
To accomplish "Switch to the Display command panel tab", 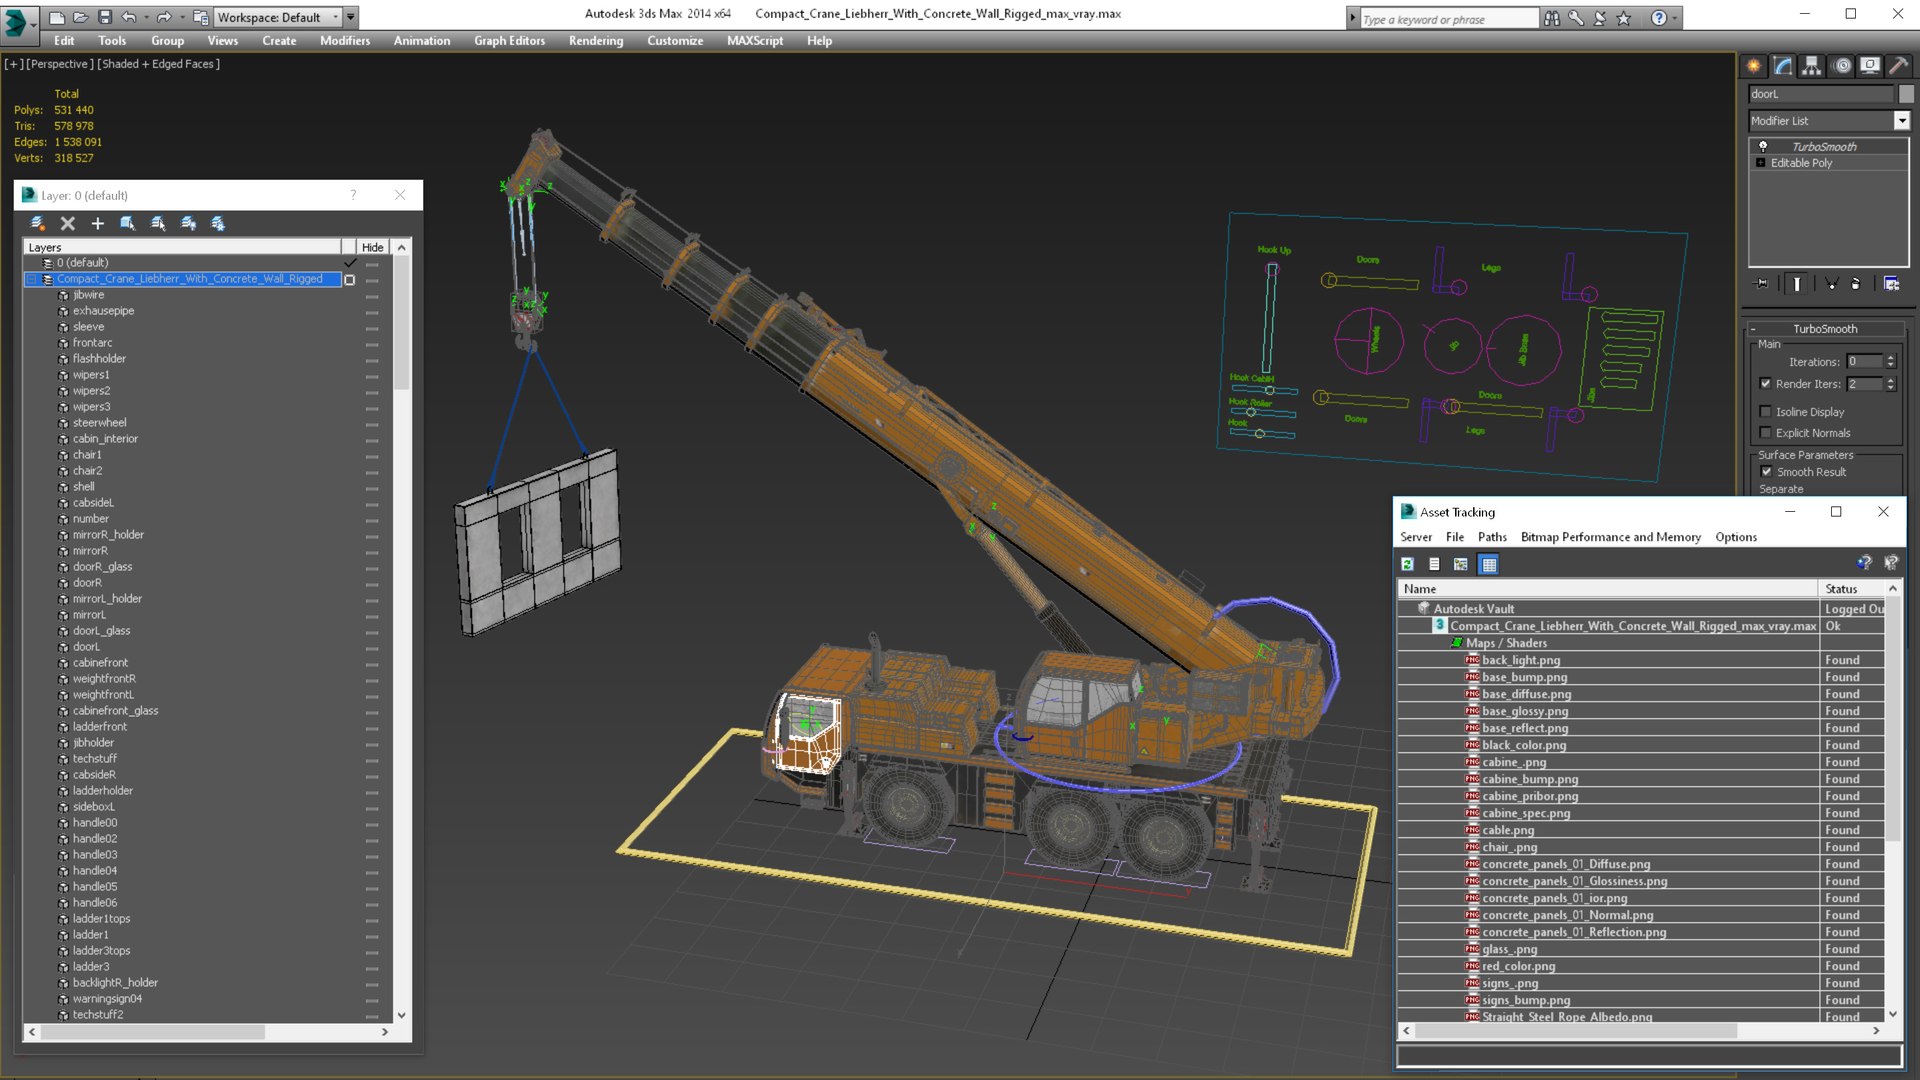I will [x=1870, y=66].
